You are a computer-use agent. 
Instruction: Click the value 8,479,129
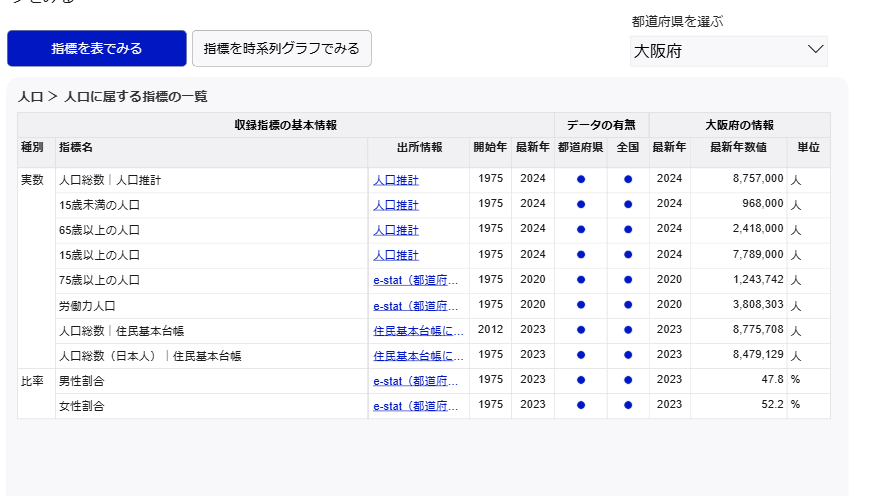coord(758,355)
